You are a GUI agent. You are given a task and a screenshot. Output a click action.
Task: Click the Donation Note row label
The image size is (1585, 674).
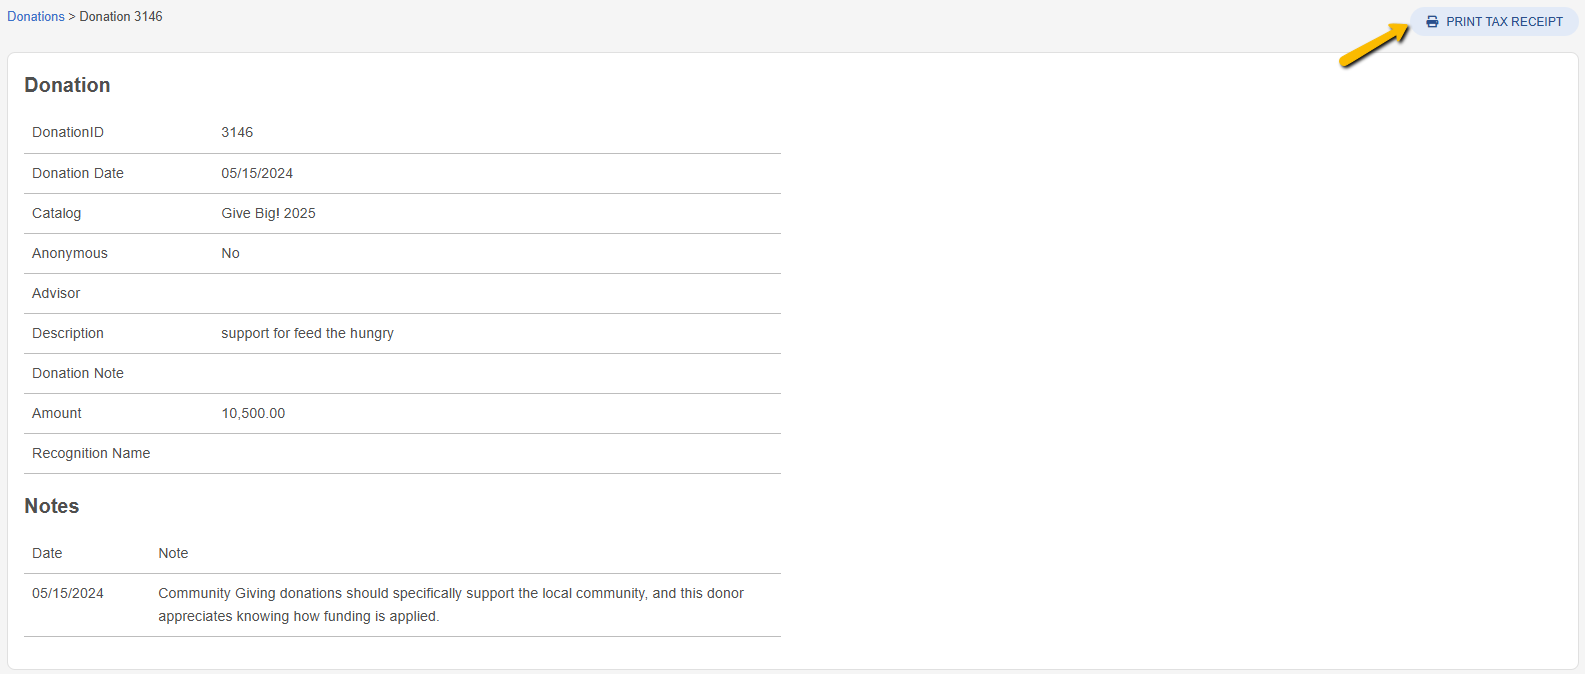pos(78,373)
